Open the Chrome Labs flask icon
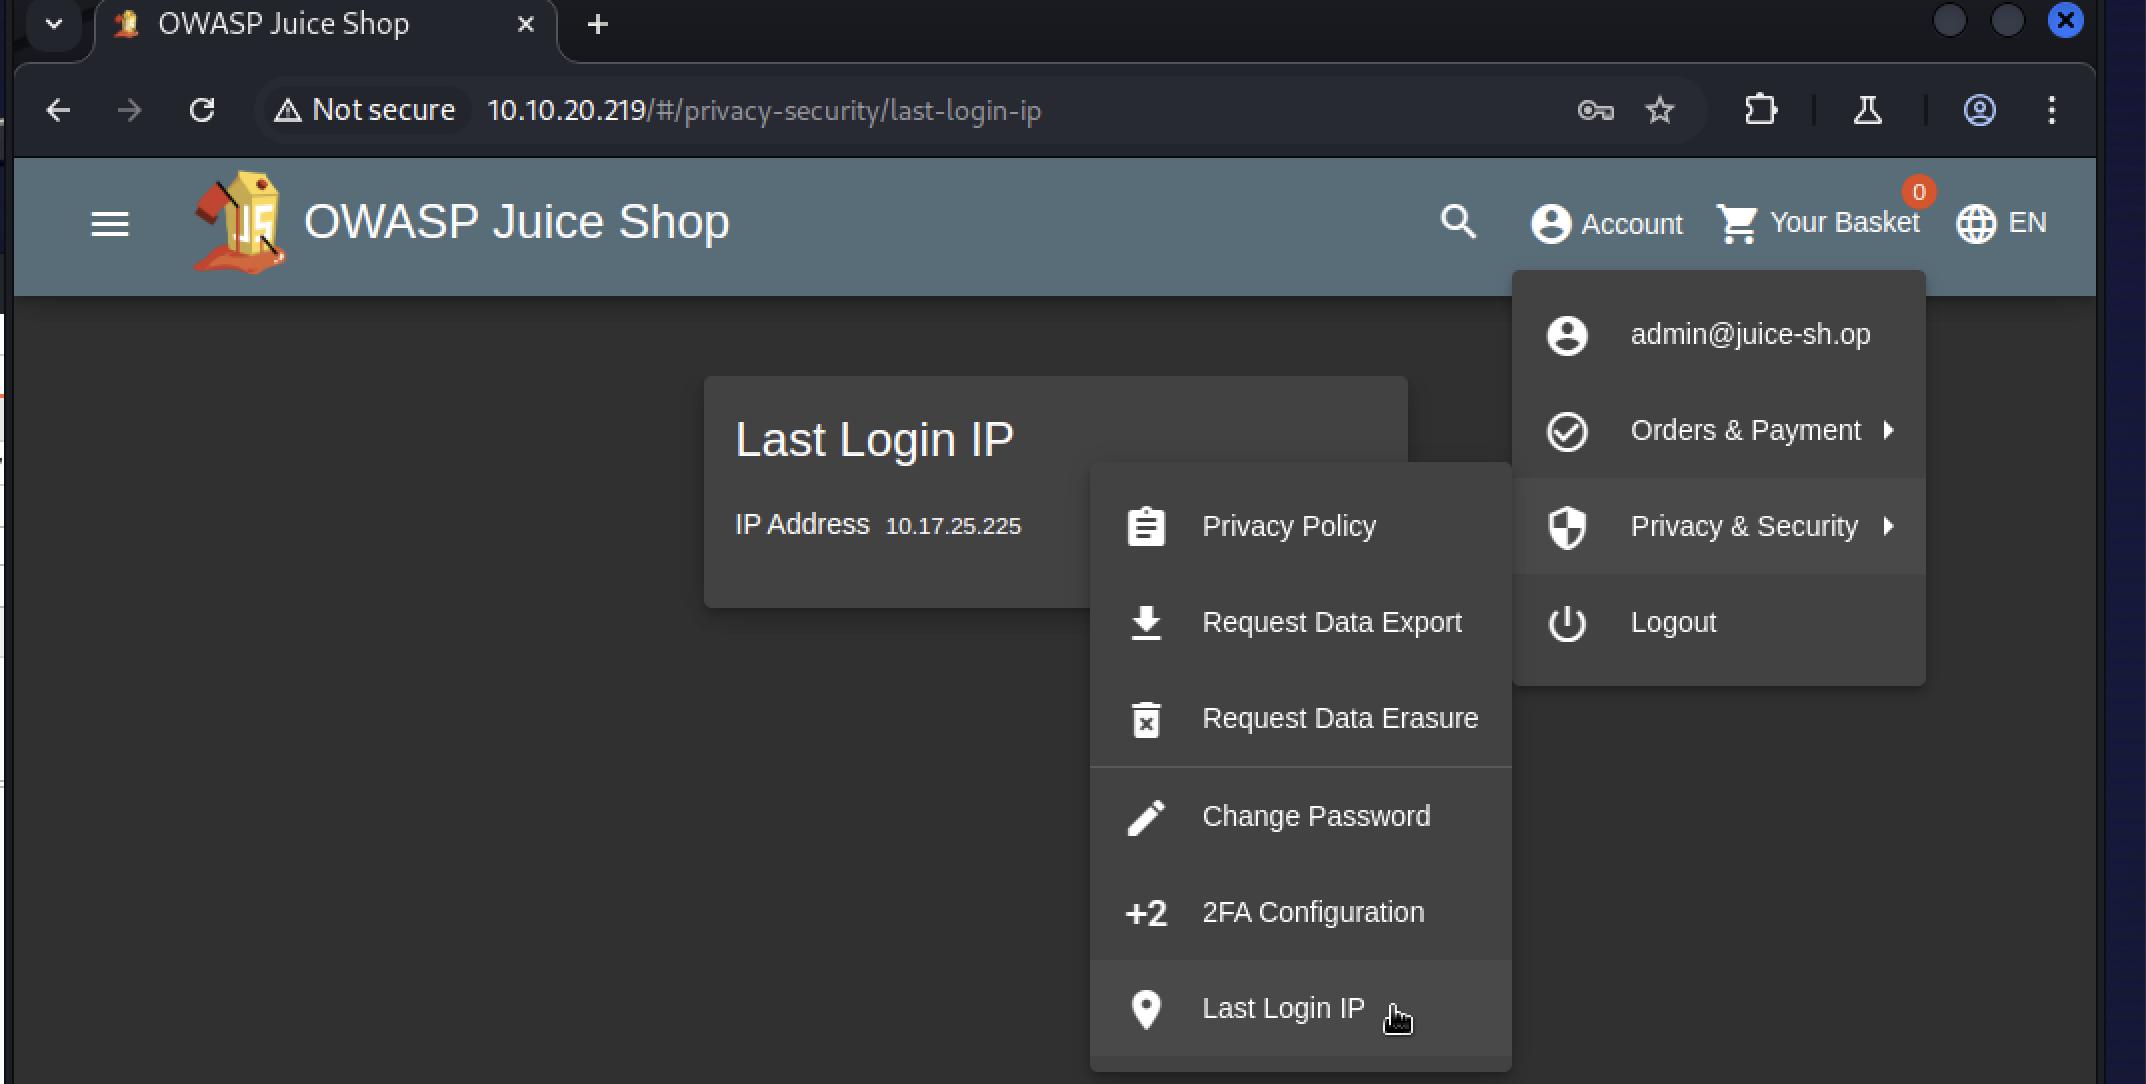 point(1867,110)
